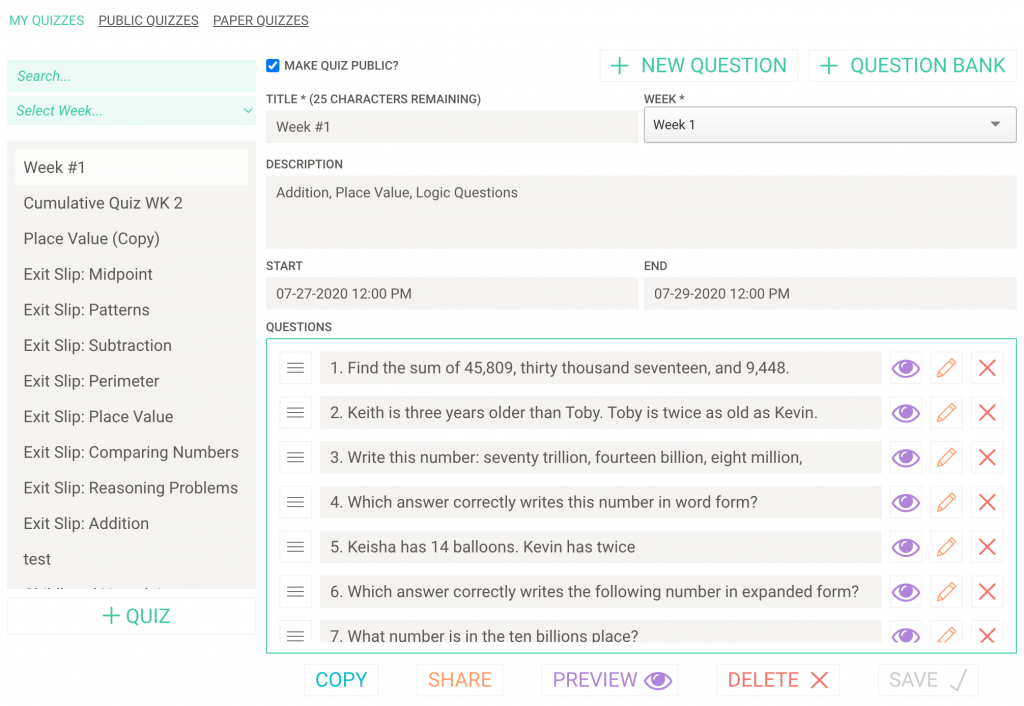Remove question 5 via red X icon
1024x706 pixels.
(987, 547)
